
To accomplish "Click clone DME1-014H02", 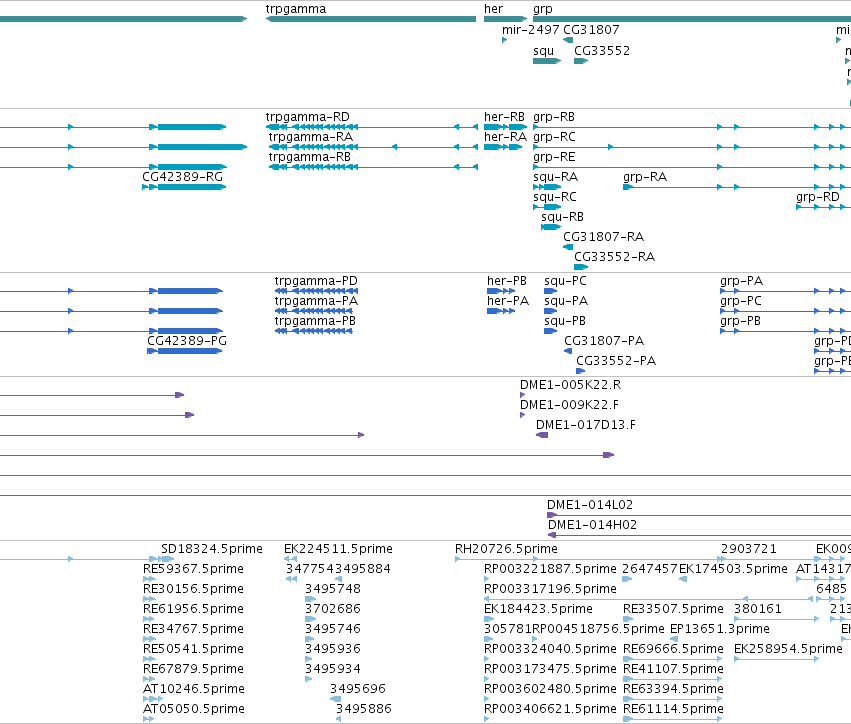I will click(699, 535).
